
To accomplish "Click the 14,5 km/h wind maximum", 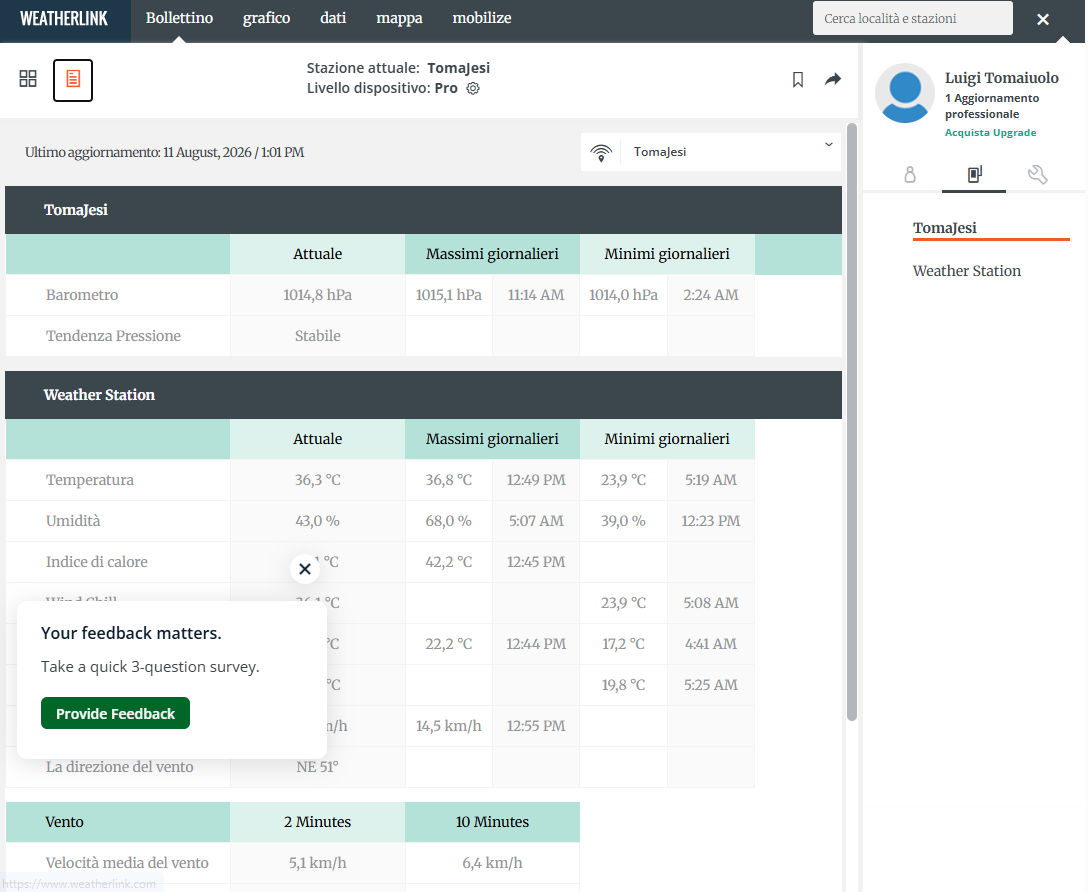I will pos(448,726).
